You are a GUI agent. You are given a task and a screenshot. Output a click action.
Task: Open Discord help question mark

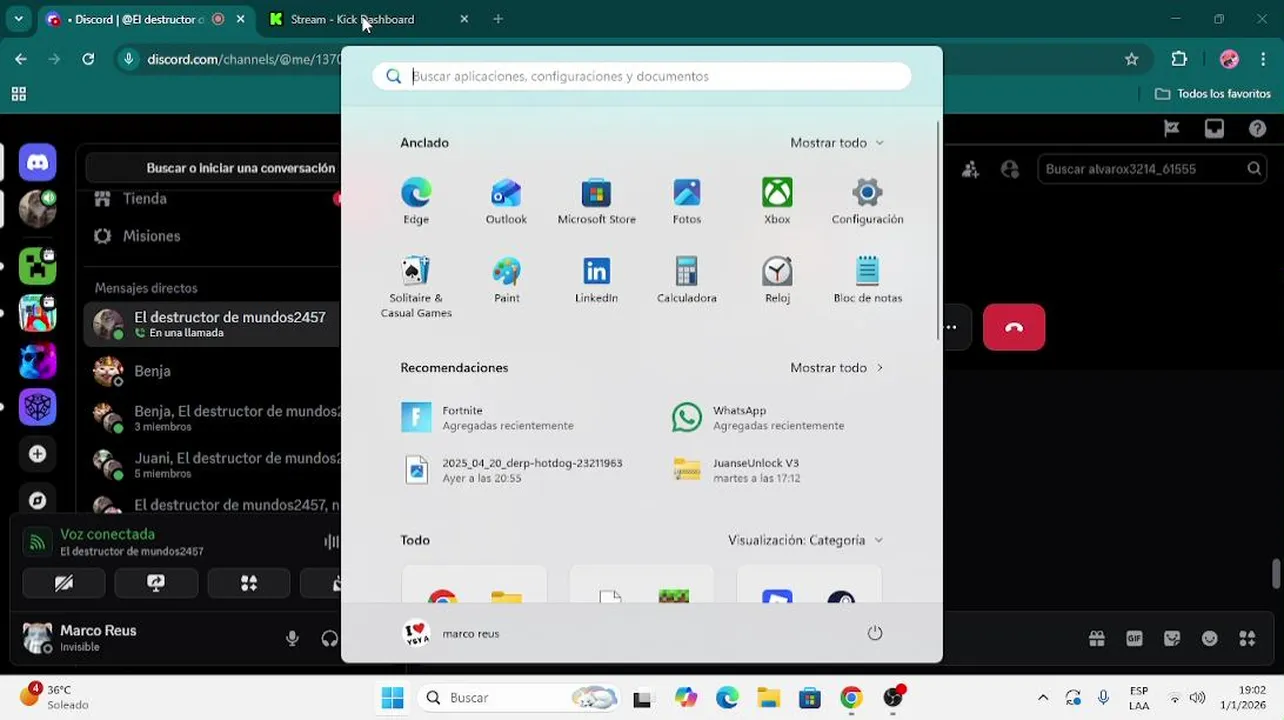click(1258, 129)
